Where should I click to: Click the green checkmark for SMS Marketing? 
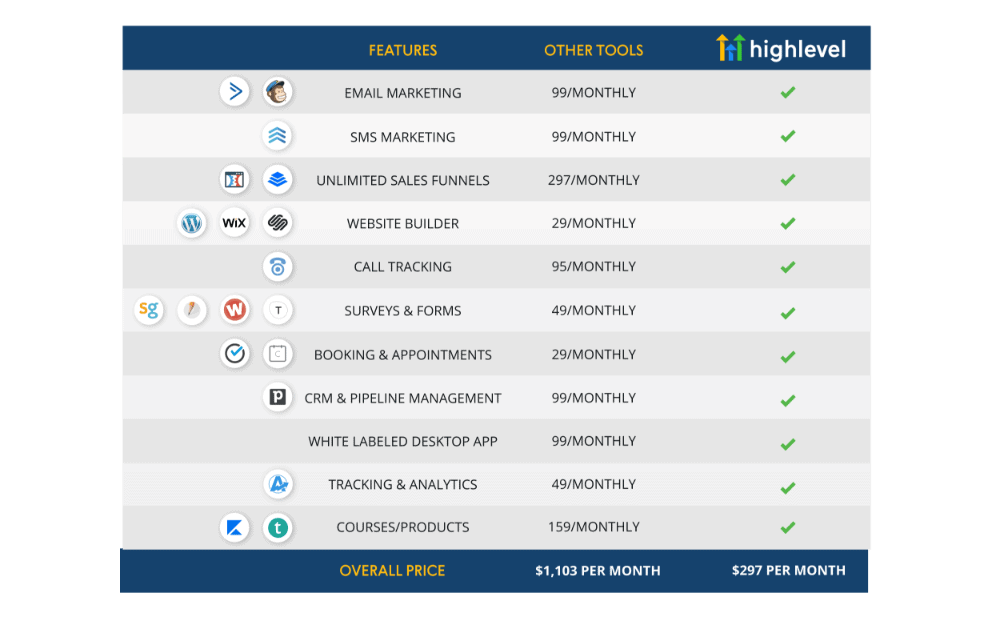coord(788,136)
